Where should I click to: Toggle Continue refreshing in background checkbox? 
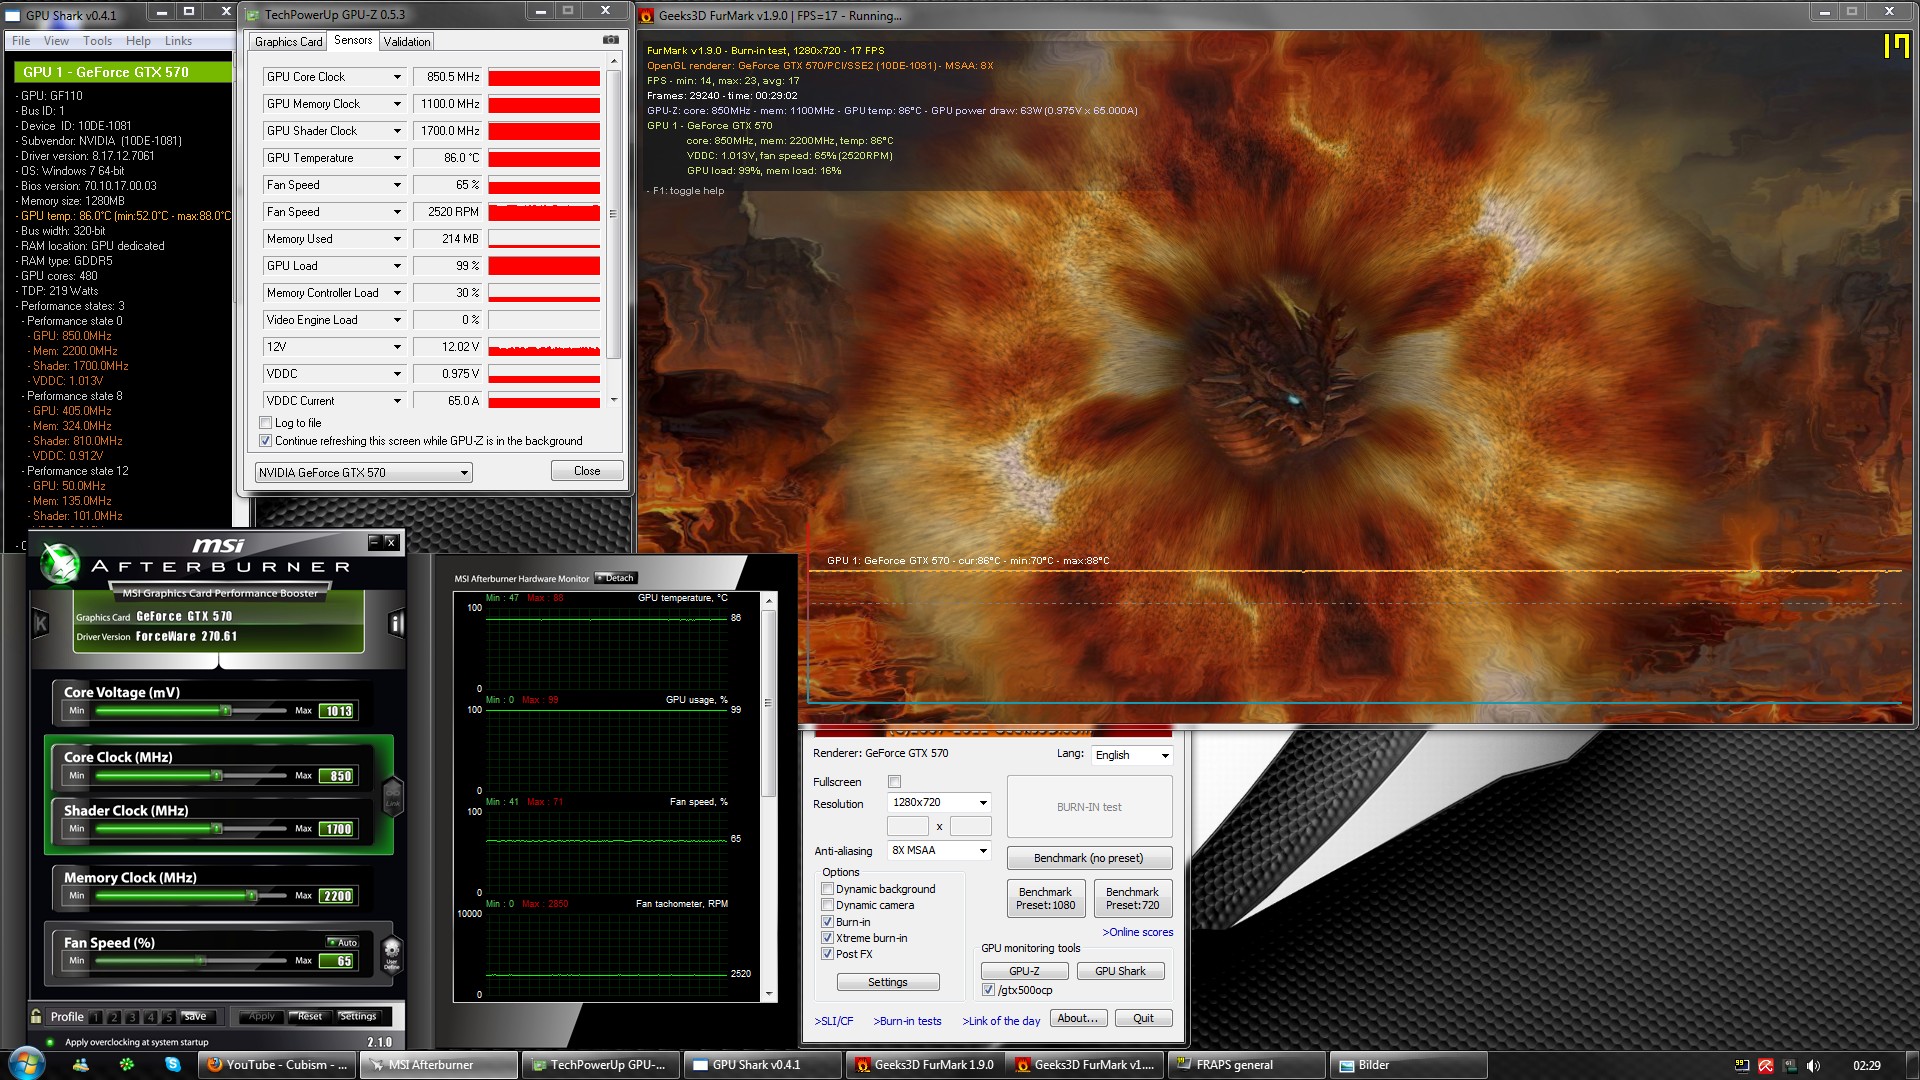pyautogui.click(x=266, y=441)
